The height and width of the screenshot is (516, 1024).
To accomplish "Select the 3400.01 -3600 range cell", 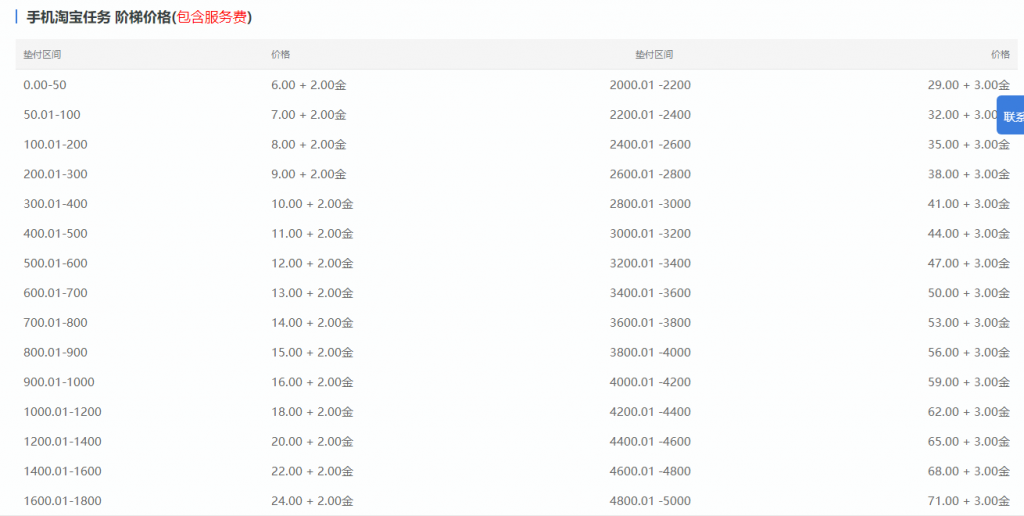I will [650, 293].
